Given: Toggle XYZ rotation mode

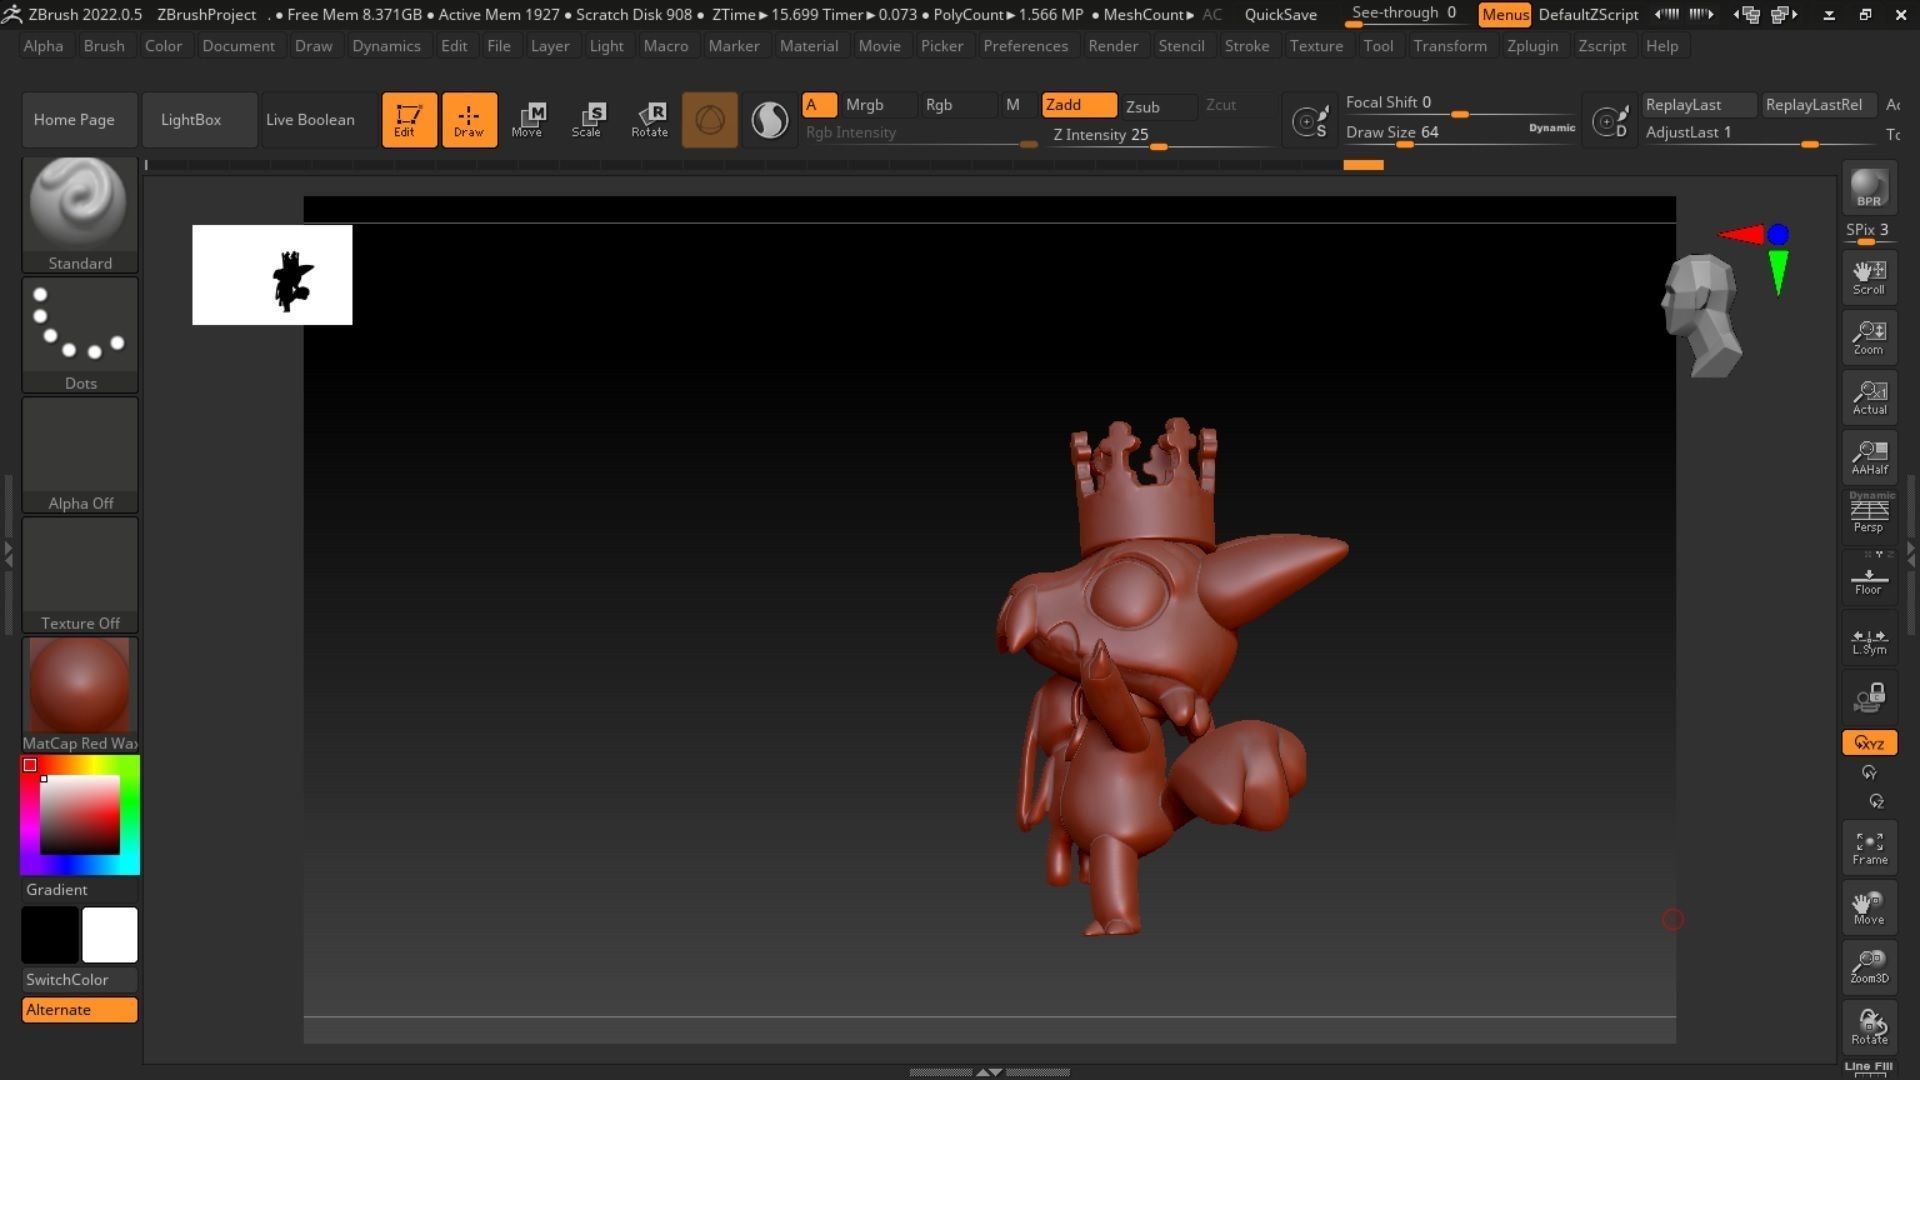Looking at the screenshot, I should pos(1869,743).
